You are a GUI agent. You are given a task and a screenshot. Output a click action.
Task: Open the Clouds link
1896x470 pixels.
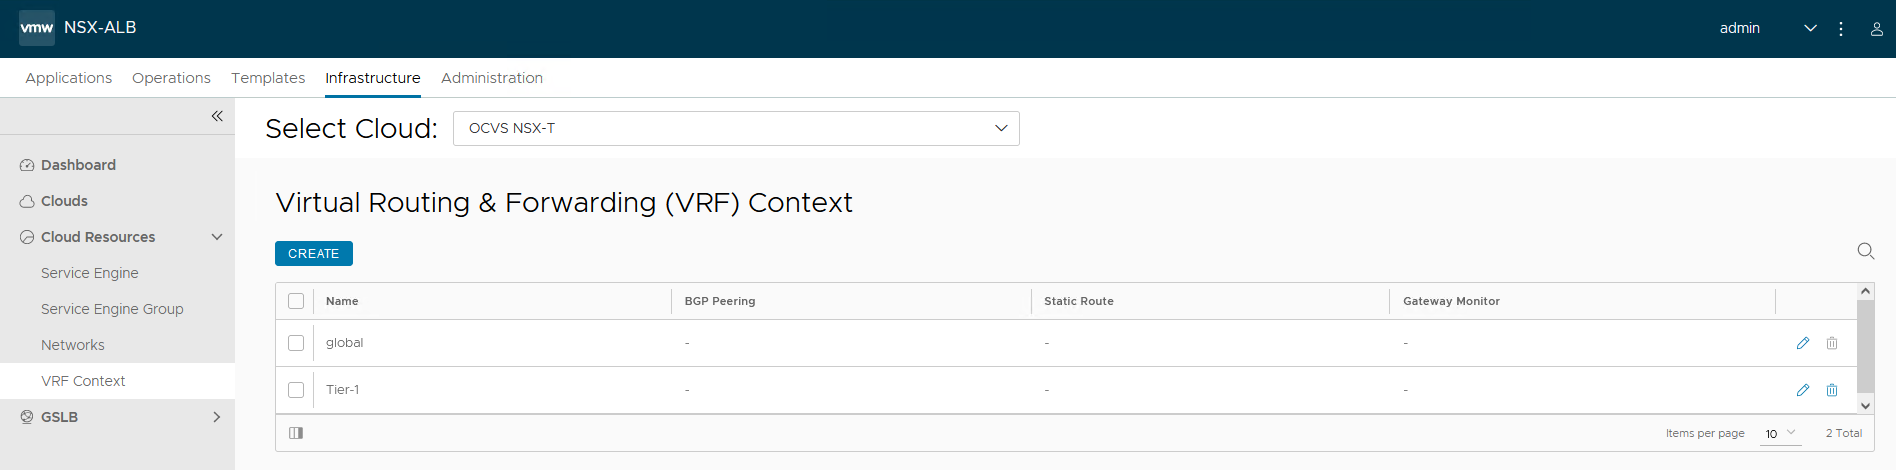(64, 201)
